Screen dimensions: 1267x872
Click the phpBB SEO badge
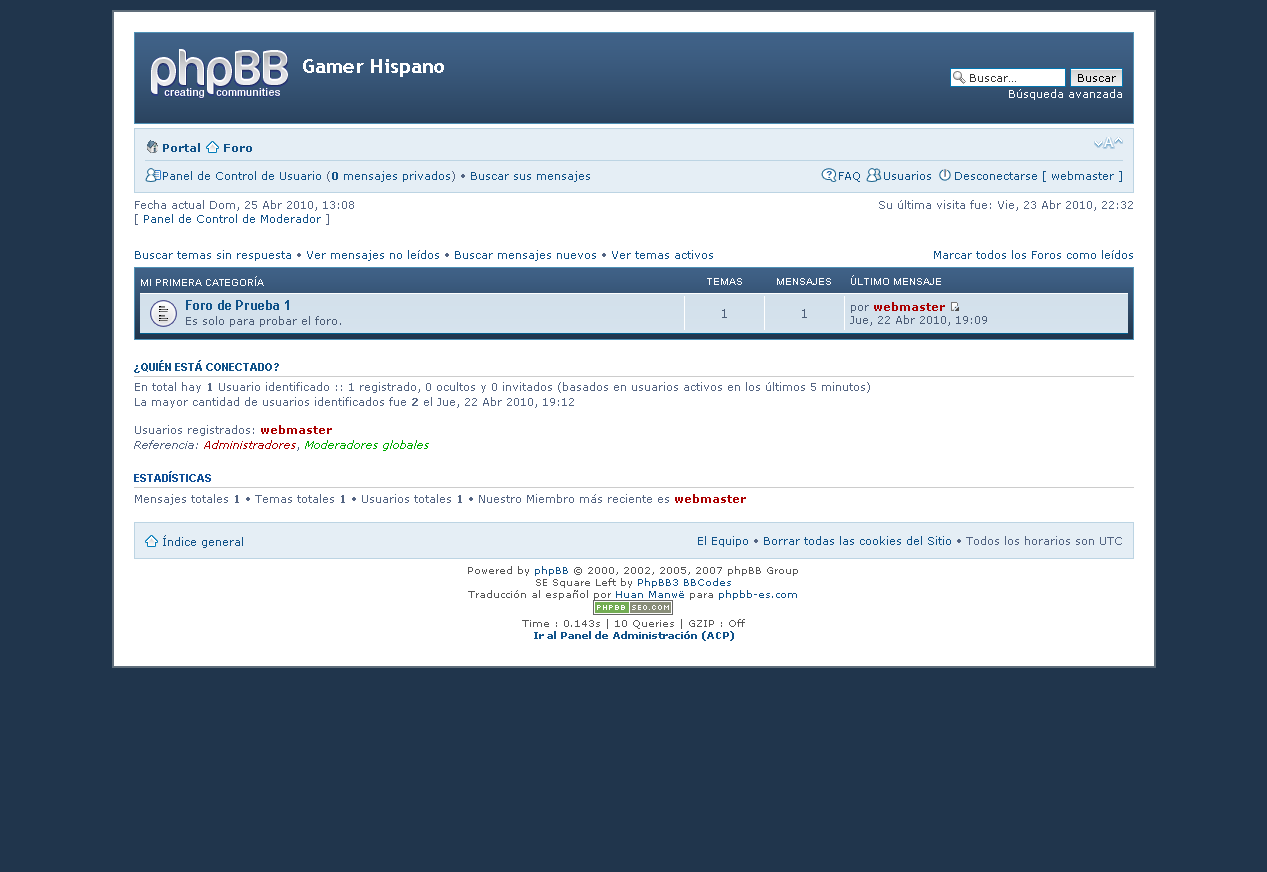pyautogui.click(x=633, y=607)
